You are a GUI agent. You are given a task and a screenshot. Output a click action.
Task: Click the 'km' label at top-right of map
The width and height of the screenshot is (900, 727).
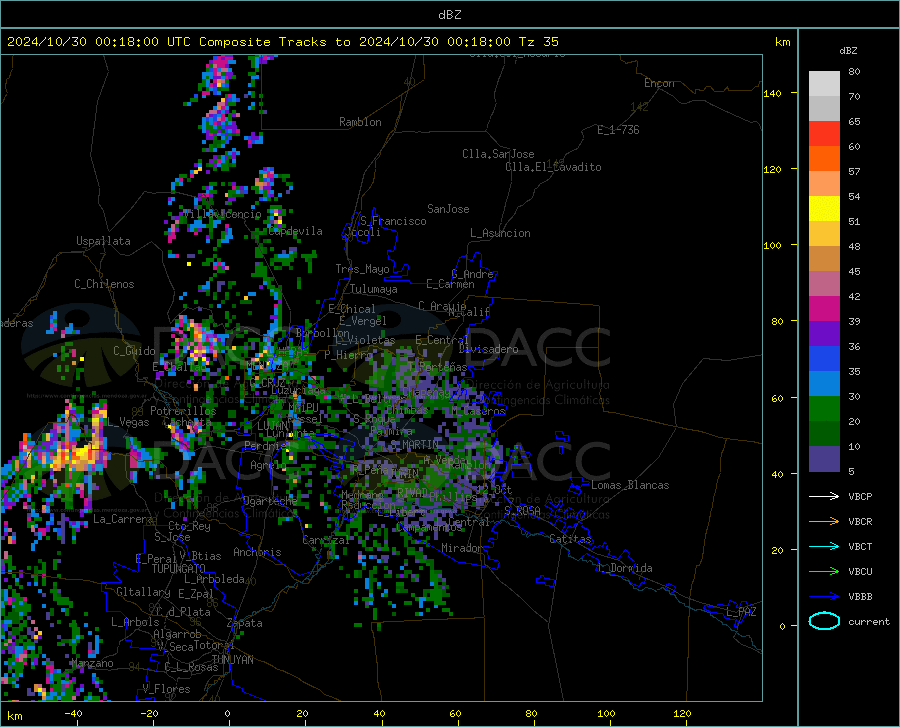(782, 42)
